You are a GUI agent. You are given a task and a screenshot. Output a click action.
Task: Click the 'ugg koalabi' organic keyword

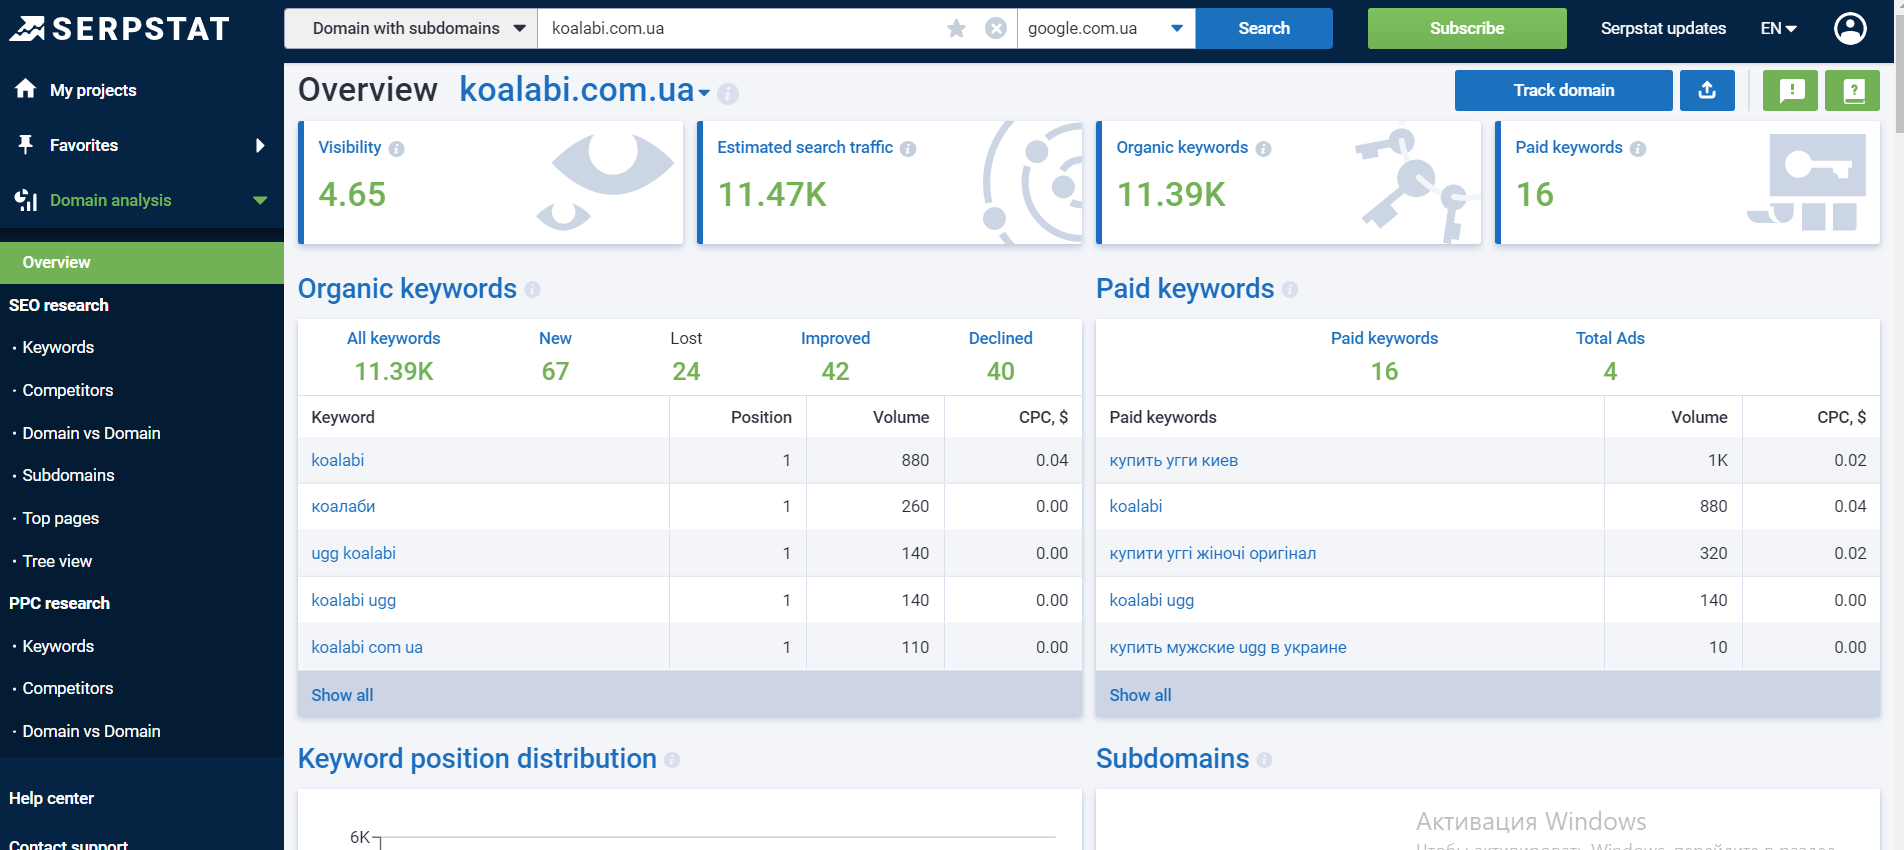pos(353,553)
